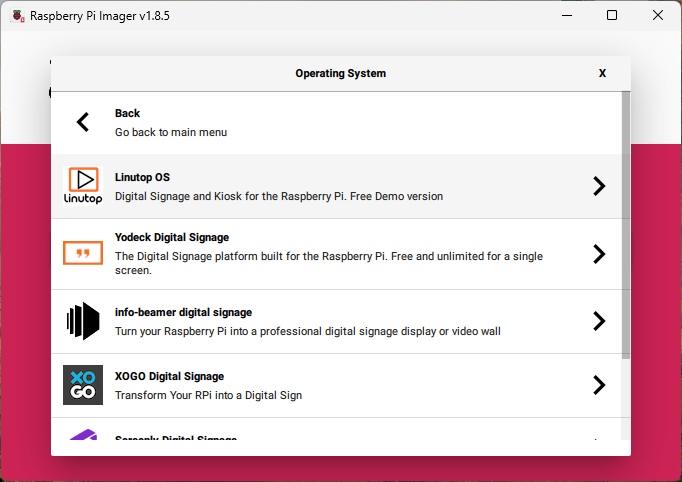
Task: Choose the Yodeck Digital Signage entry title
Action: [172, 238]
